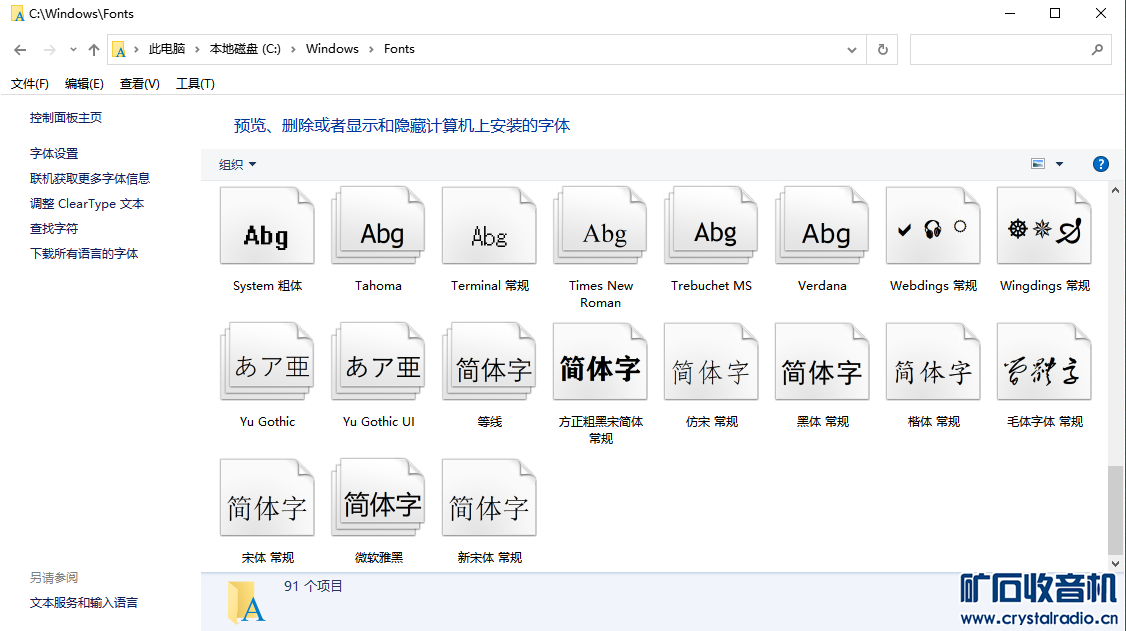Expand the chevron after 本地磁盘 (C:)
Image resolution: width=1126 pixels, height=631 pixels.
(293, 49)
